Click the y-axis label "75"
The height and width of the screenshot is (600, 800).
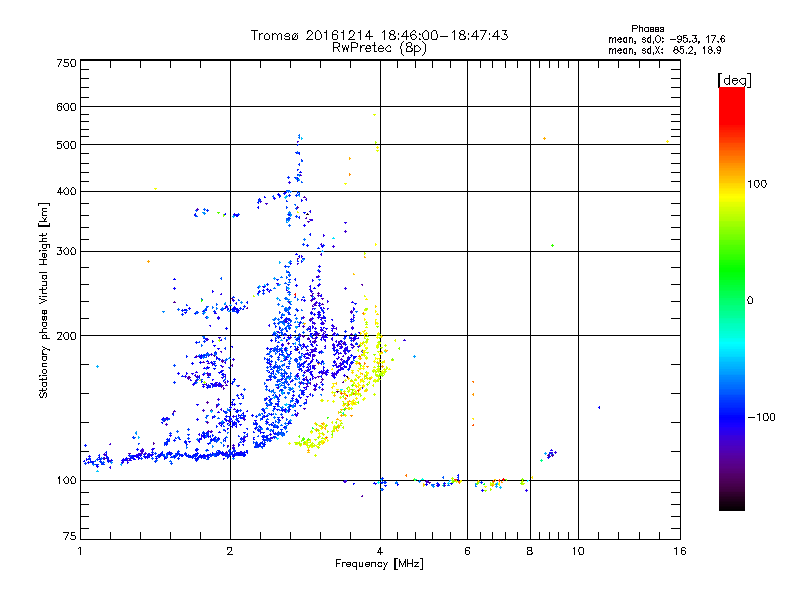[x=70, y=536]
